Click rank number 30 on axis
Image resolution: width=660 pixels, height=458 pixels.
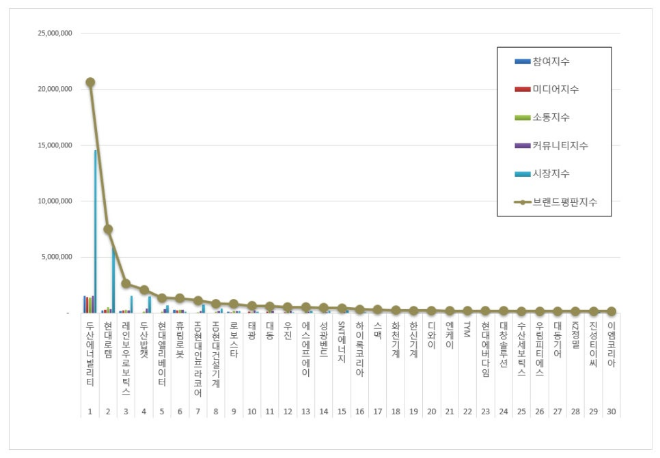click(x=611, y=411)
